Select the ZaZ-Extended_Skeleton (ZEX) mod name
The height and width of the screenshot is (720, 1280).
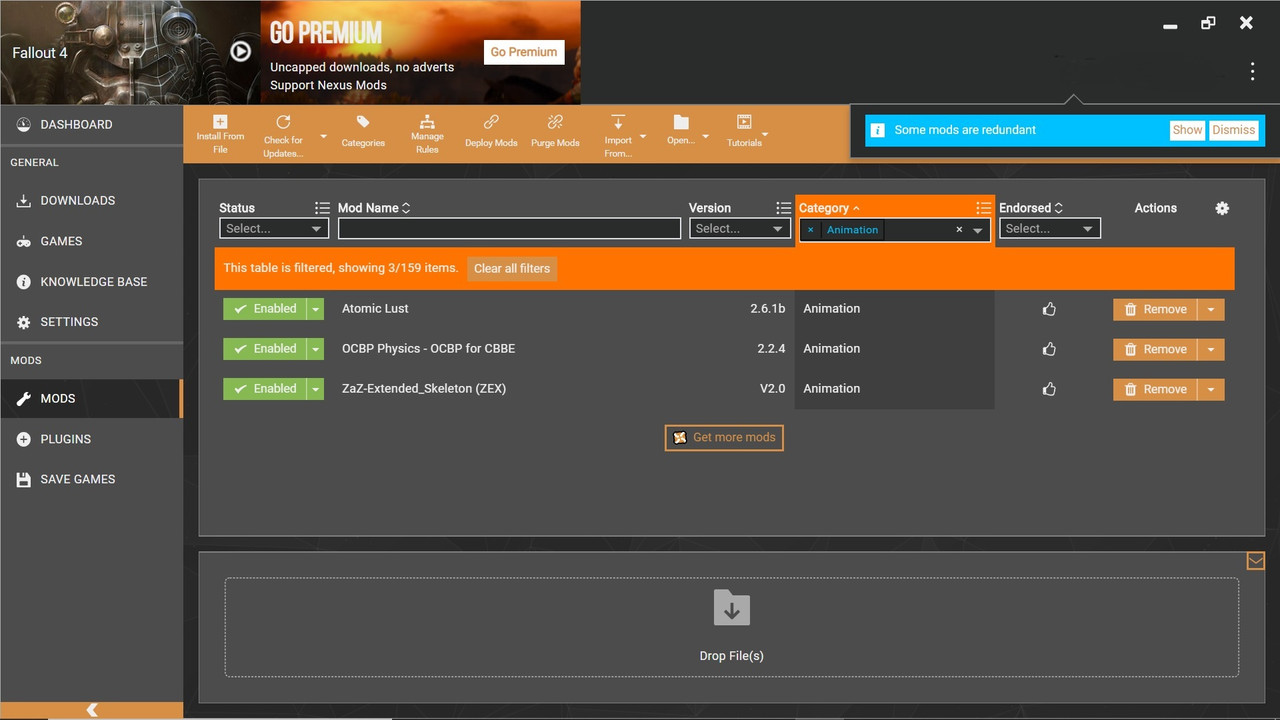424,389
